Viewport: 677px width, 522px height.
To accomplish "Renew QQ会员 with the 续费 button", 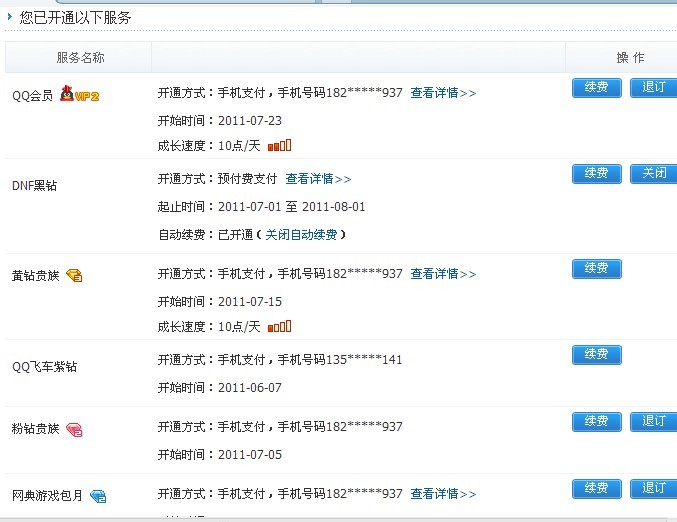I will 597,88.
